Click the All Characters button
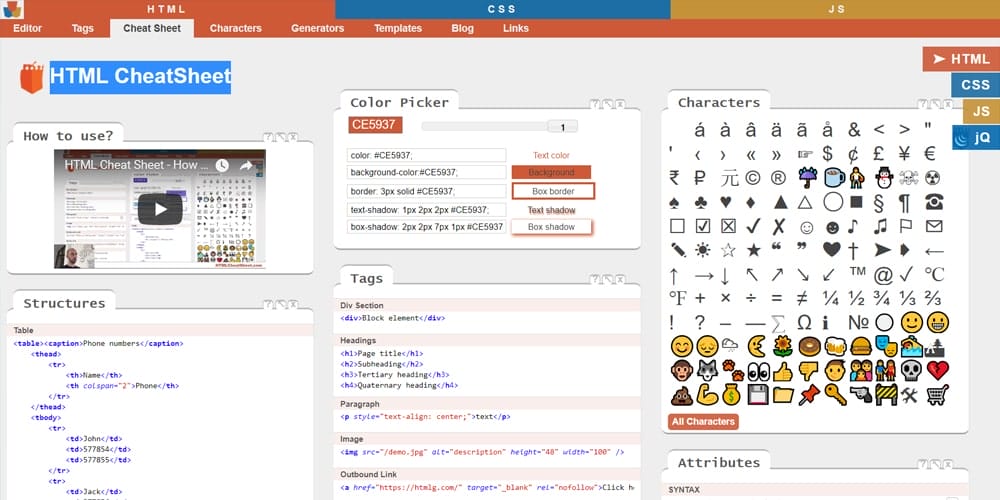This screenshot has height=500, width=1000. pos(703,422)
